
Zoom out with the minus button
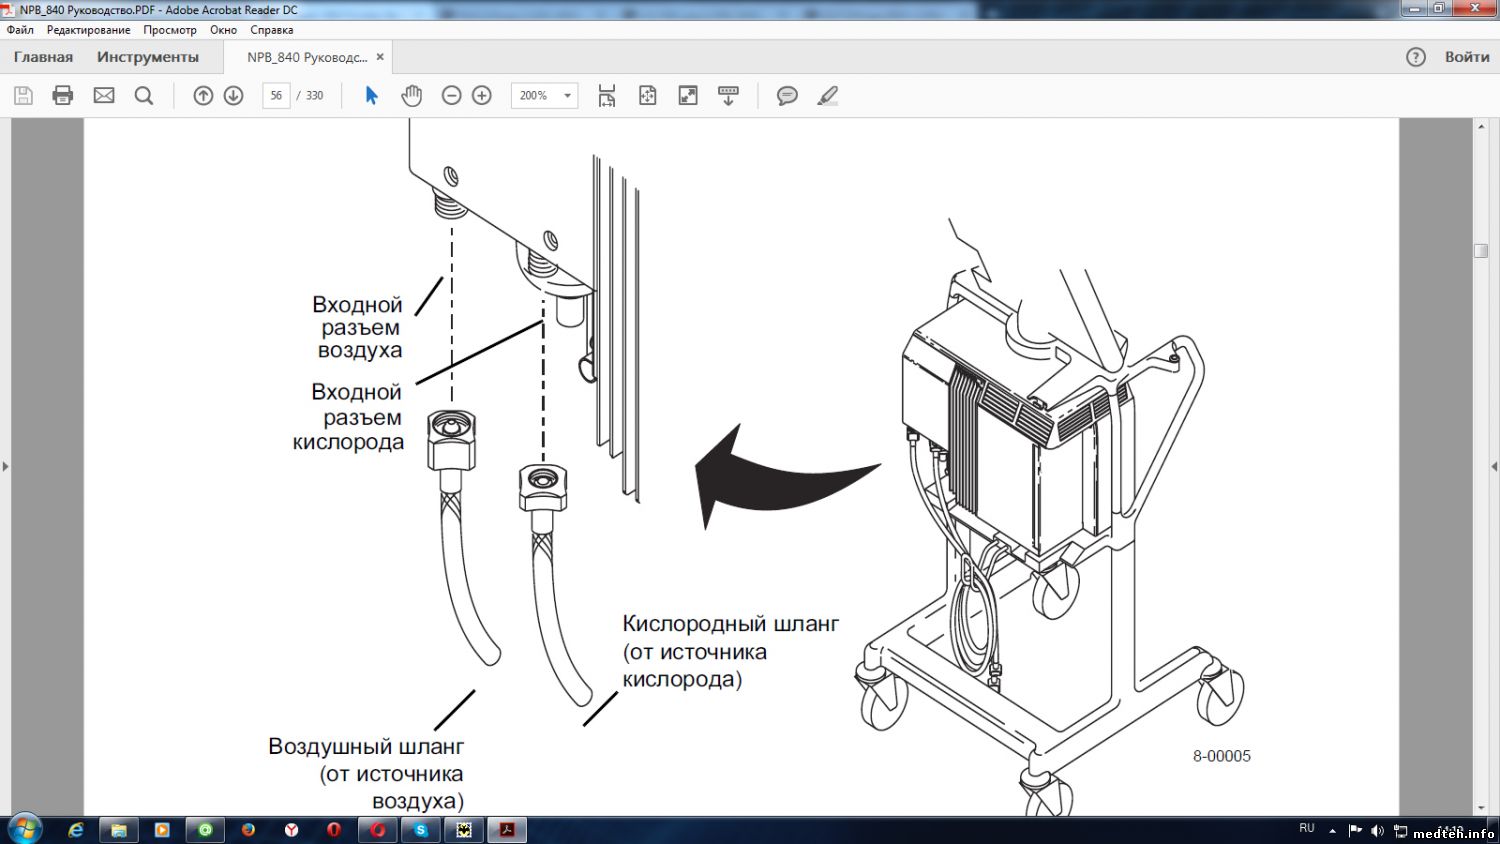451,96
